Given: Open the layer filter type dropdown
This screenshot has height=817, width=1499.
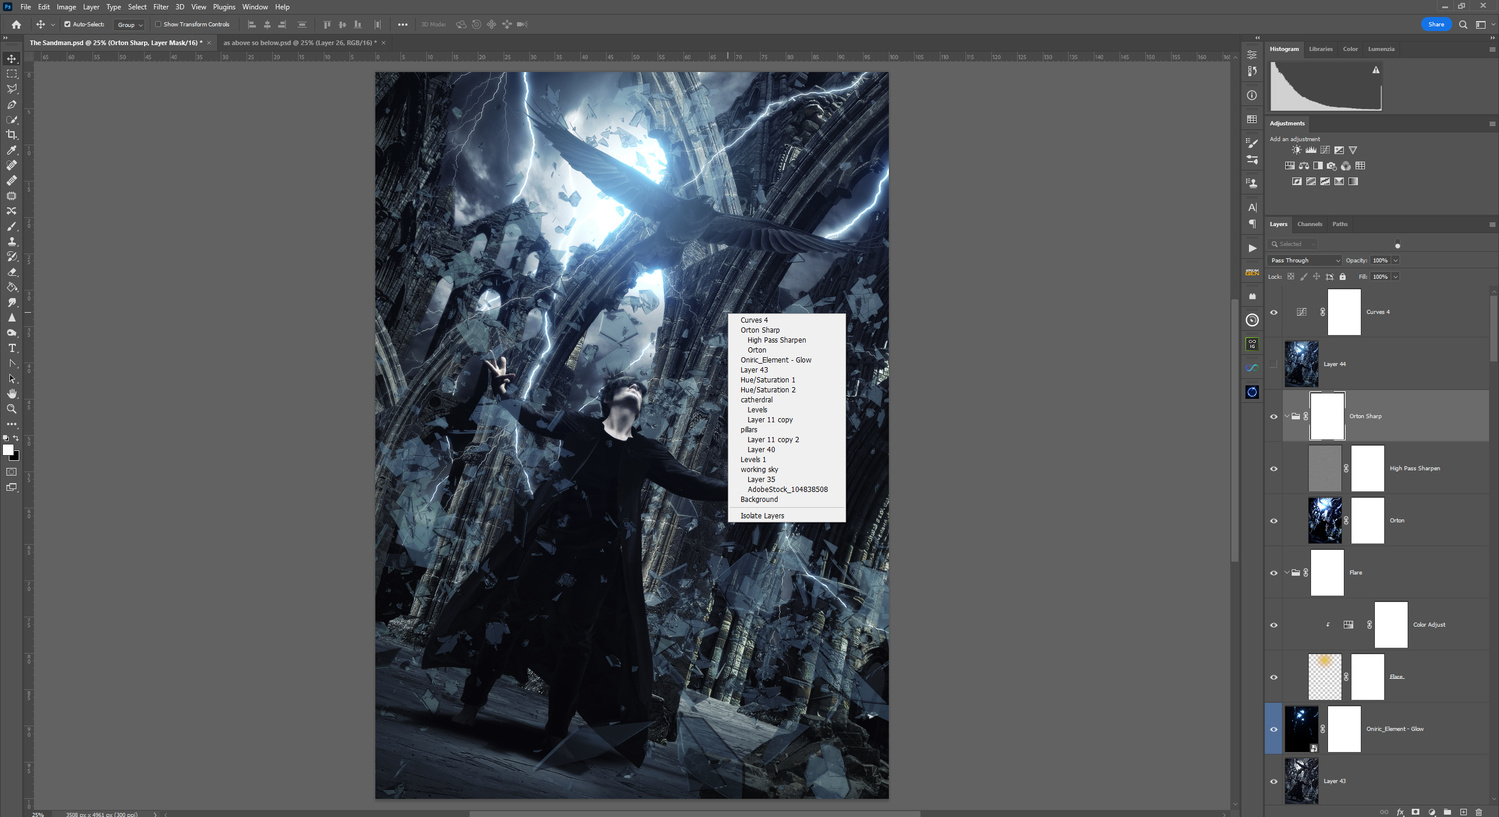Looking at the screenshot, I should [1292, 244].
